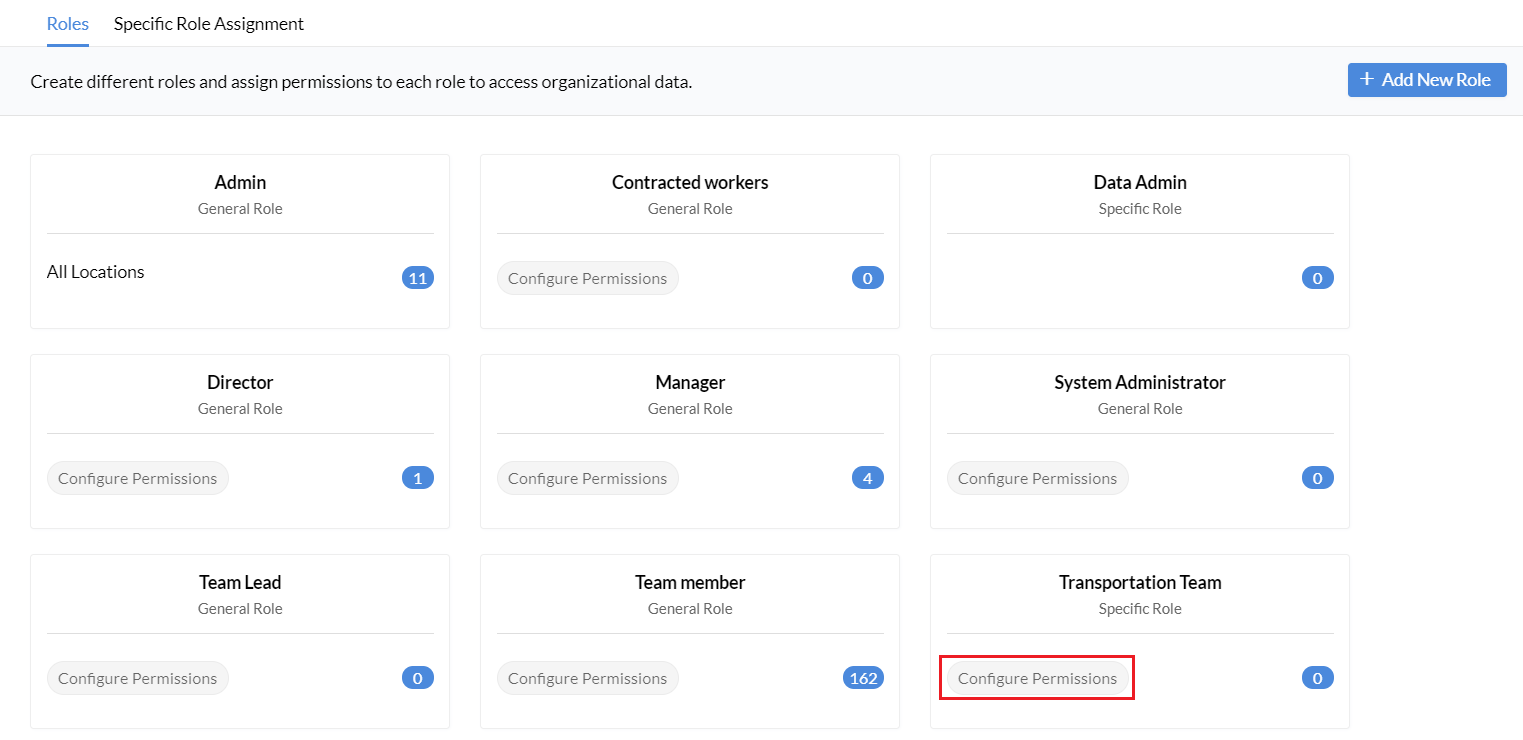This screenshot has height=740, width=1523.
Task: Click General Role label under Manager
Action: tap(690, 409)
